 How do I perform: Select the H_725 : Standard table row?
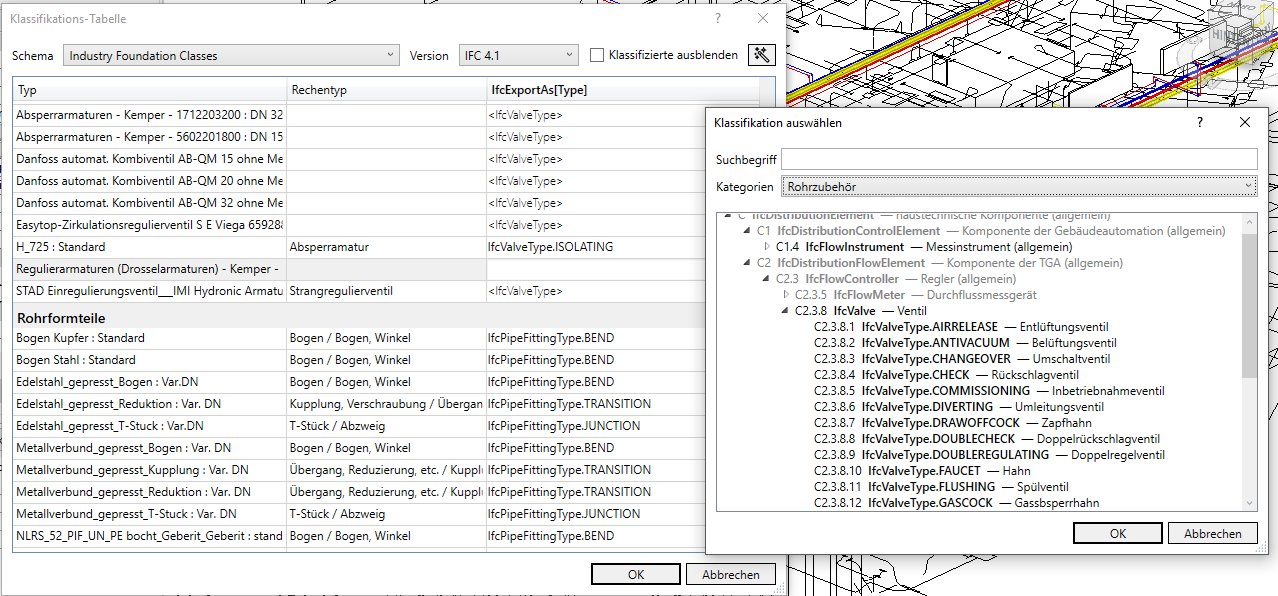150,247
